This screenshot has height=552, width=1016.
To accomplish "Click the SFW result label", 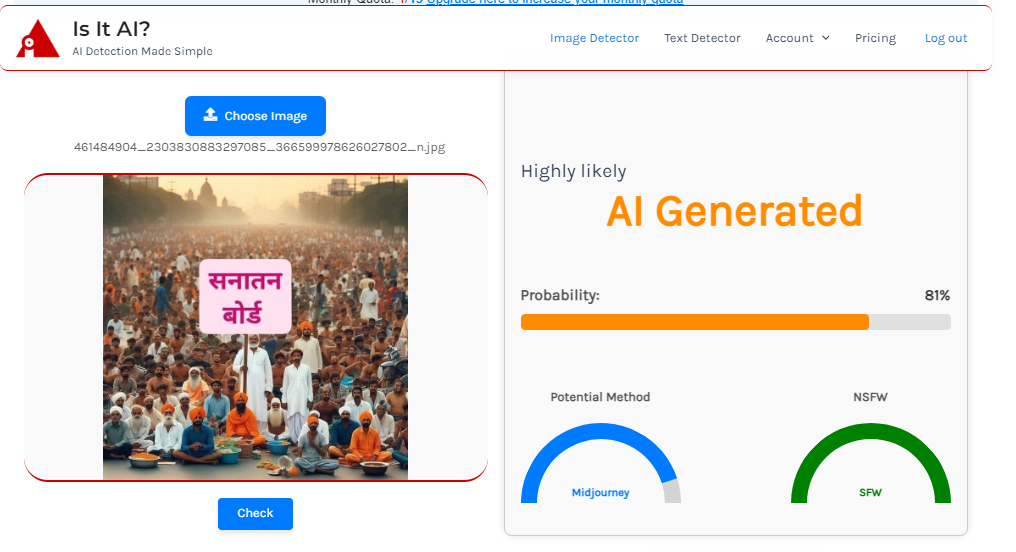I will pos(870,492).
